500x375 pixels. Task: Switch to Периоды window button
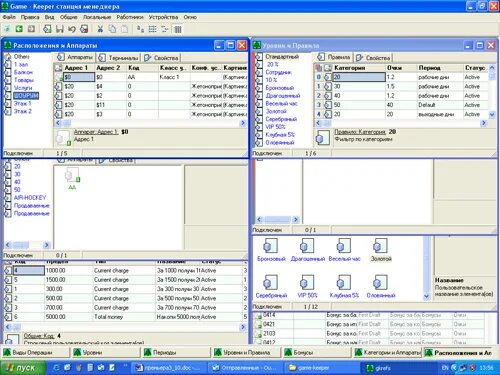tap(177, 352)
